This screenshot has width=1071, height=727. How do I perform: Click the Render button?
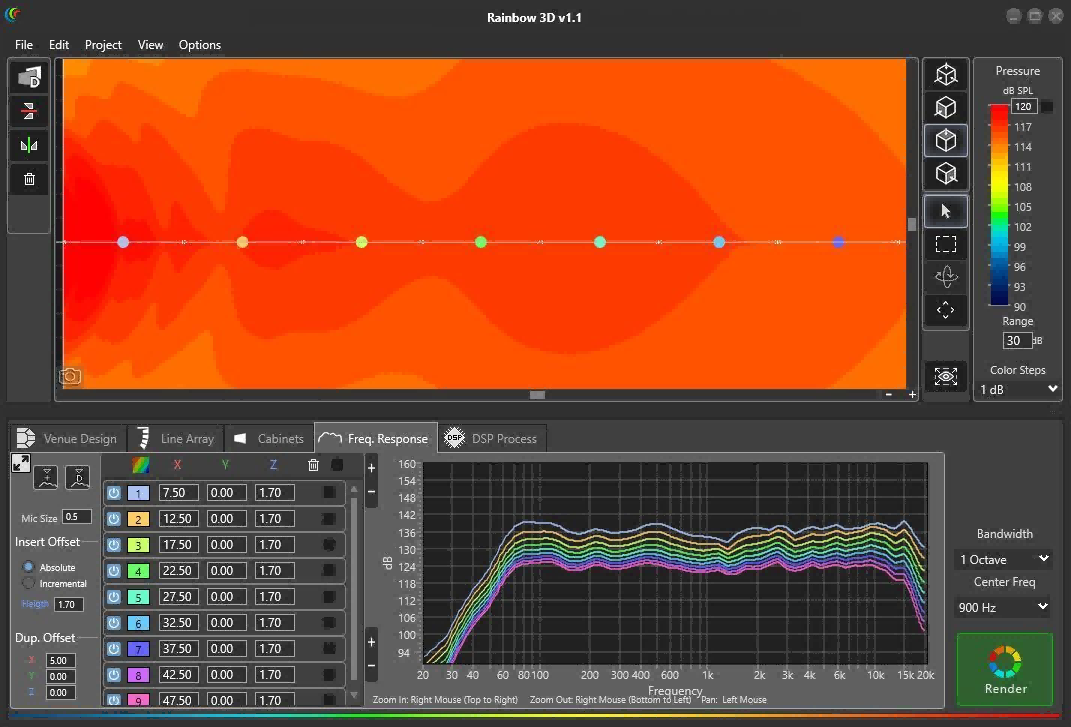pos(1004,668)
